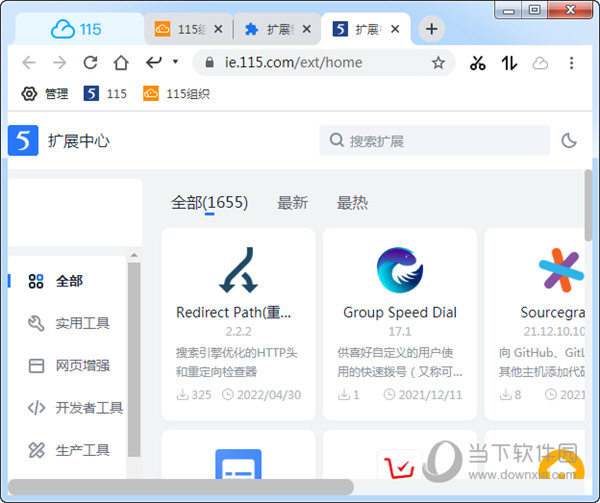600x503 pixels.
Task: Open Redirect Path extension title
Action: coord(233,313)
